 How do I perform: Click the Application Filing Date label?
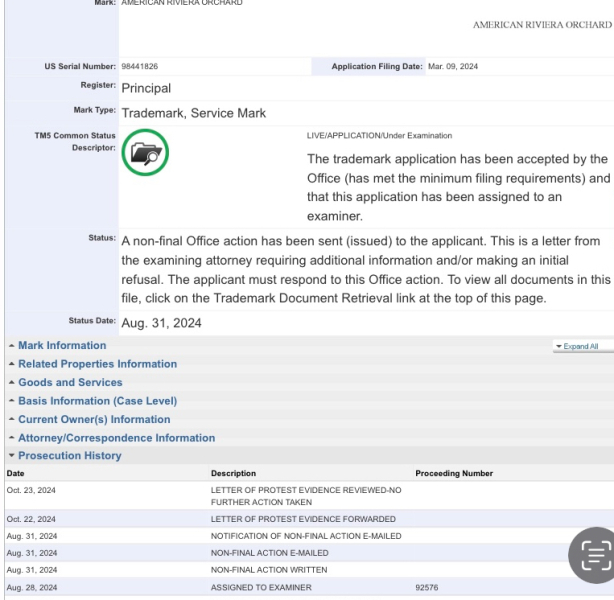coord(377,67)
